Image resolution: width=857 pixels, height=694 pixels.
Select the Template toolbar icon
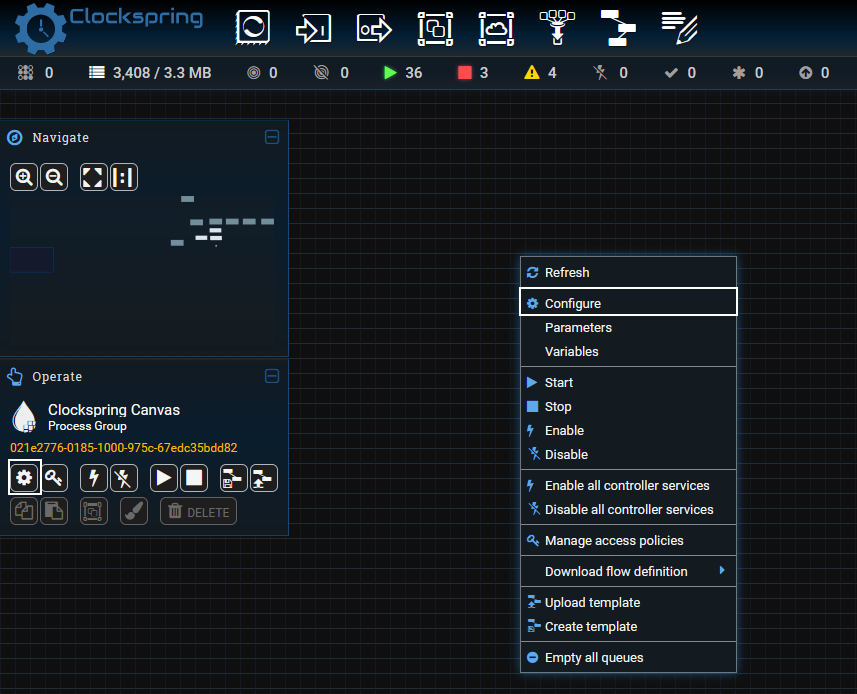[618, 28]
